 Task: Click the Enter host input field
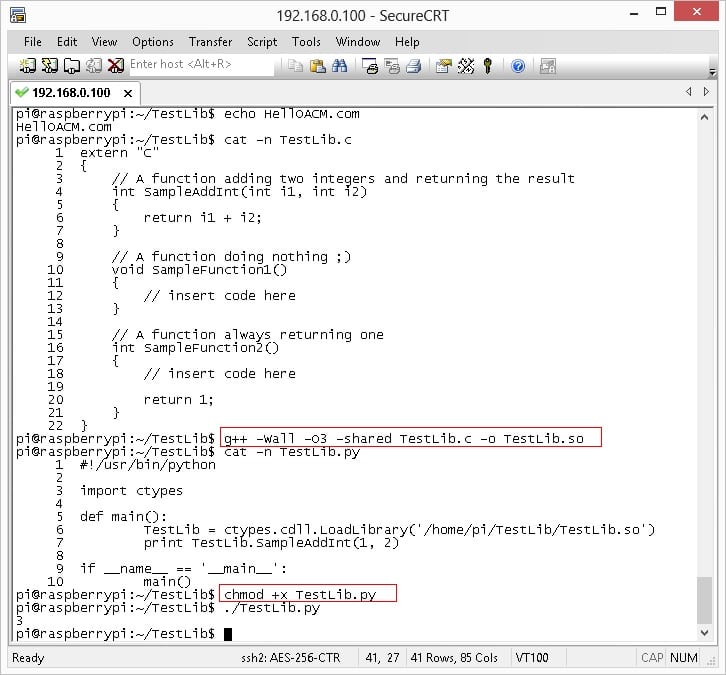pyautogui.click(x=201, y=64)
